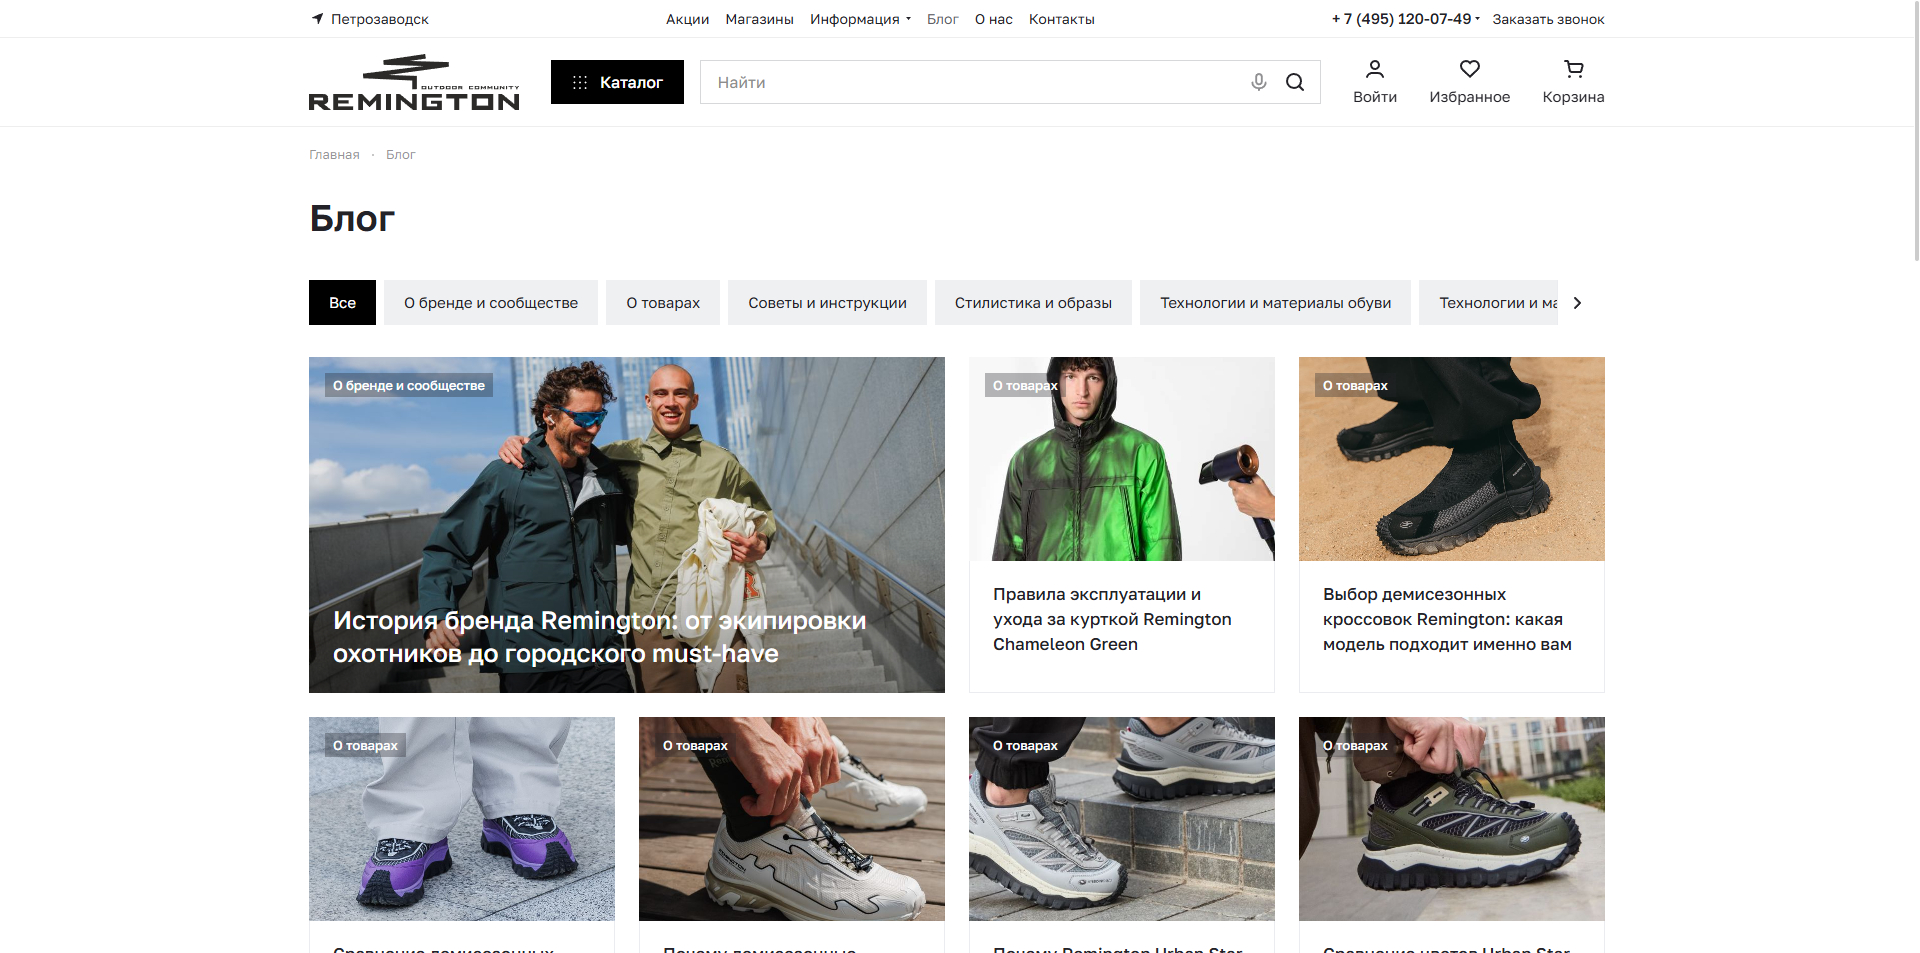Click the voice search microphone icon
Viewport: 1920px width, 953px height.
tap(1258, 82)
